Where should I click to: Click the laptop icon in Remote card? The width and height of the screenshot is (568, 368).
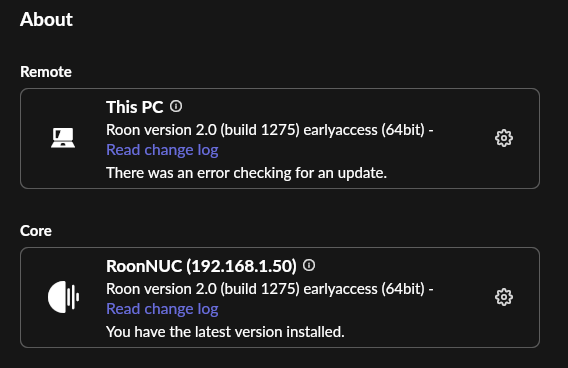63,138
